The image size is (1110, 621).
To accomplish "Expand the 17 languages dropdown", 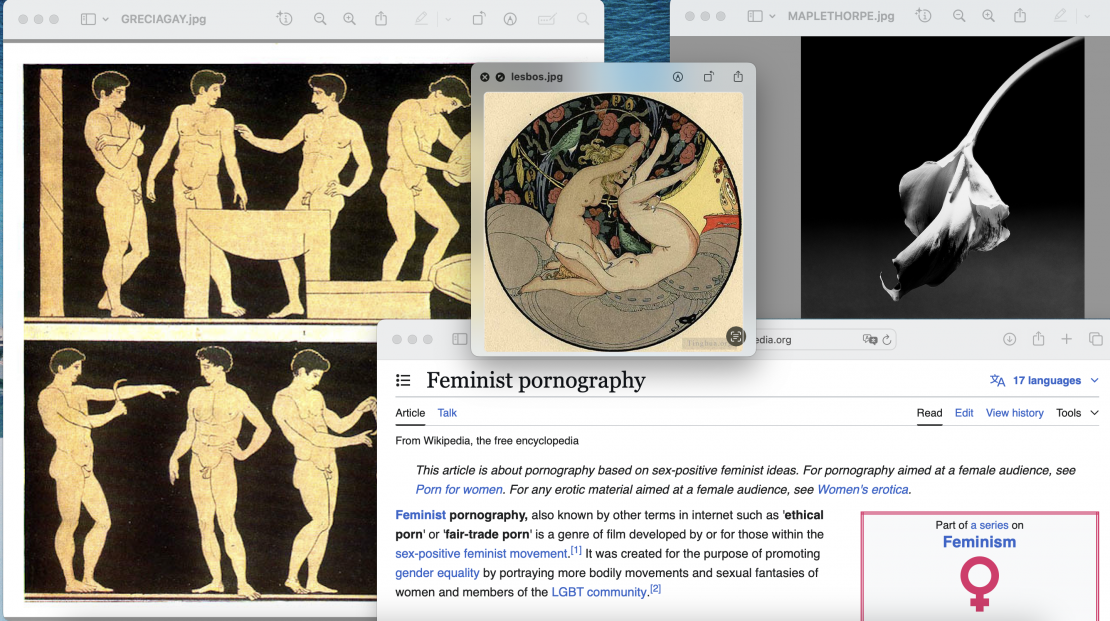I will coord(1044,381).
